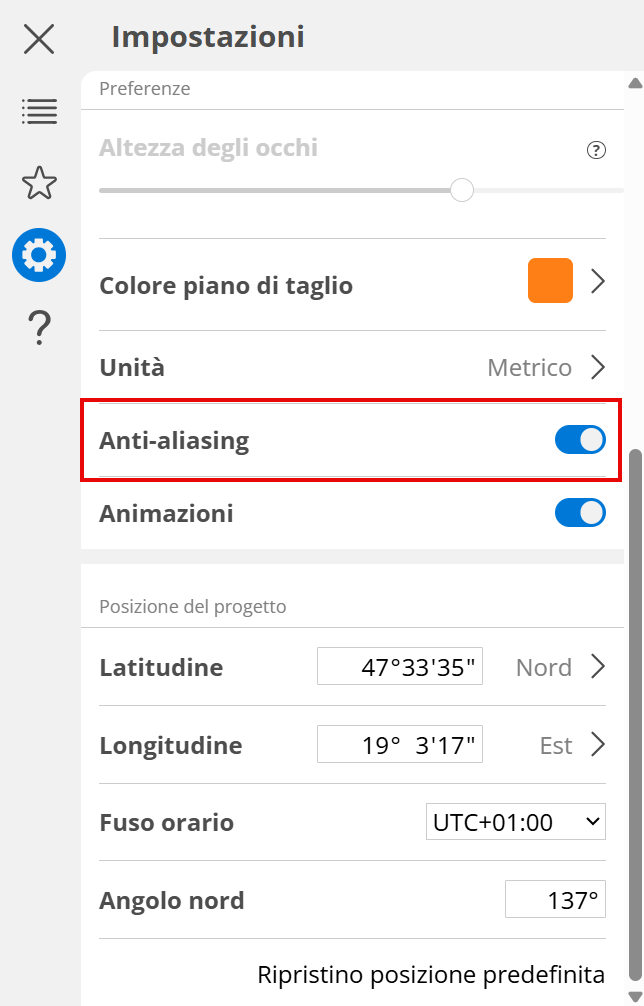Open the Fuso orario UTC dropdown
Image resolution: width=644 pixels, height=1006 pixels.
[x=516, y=823]
